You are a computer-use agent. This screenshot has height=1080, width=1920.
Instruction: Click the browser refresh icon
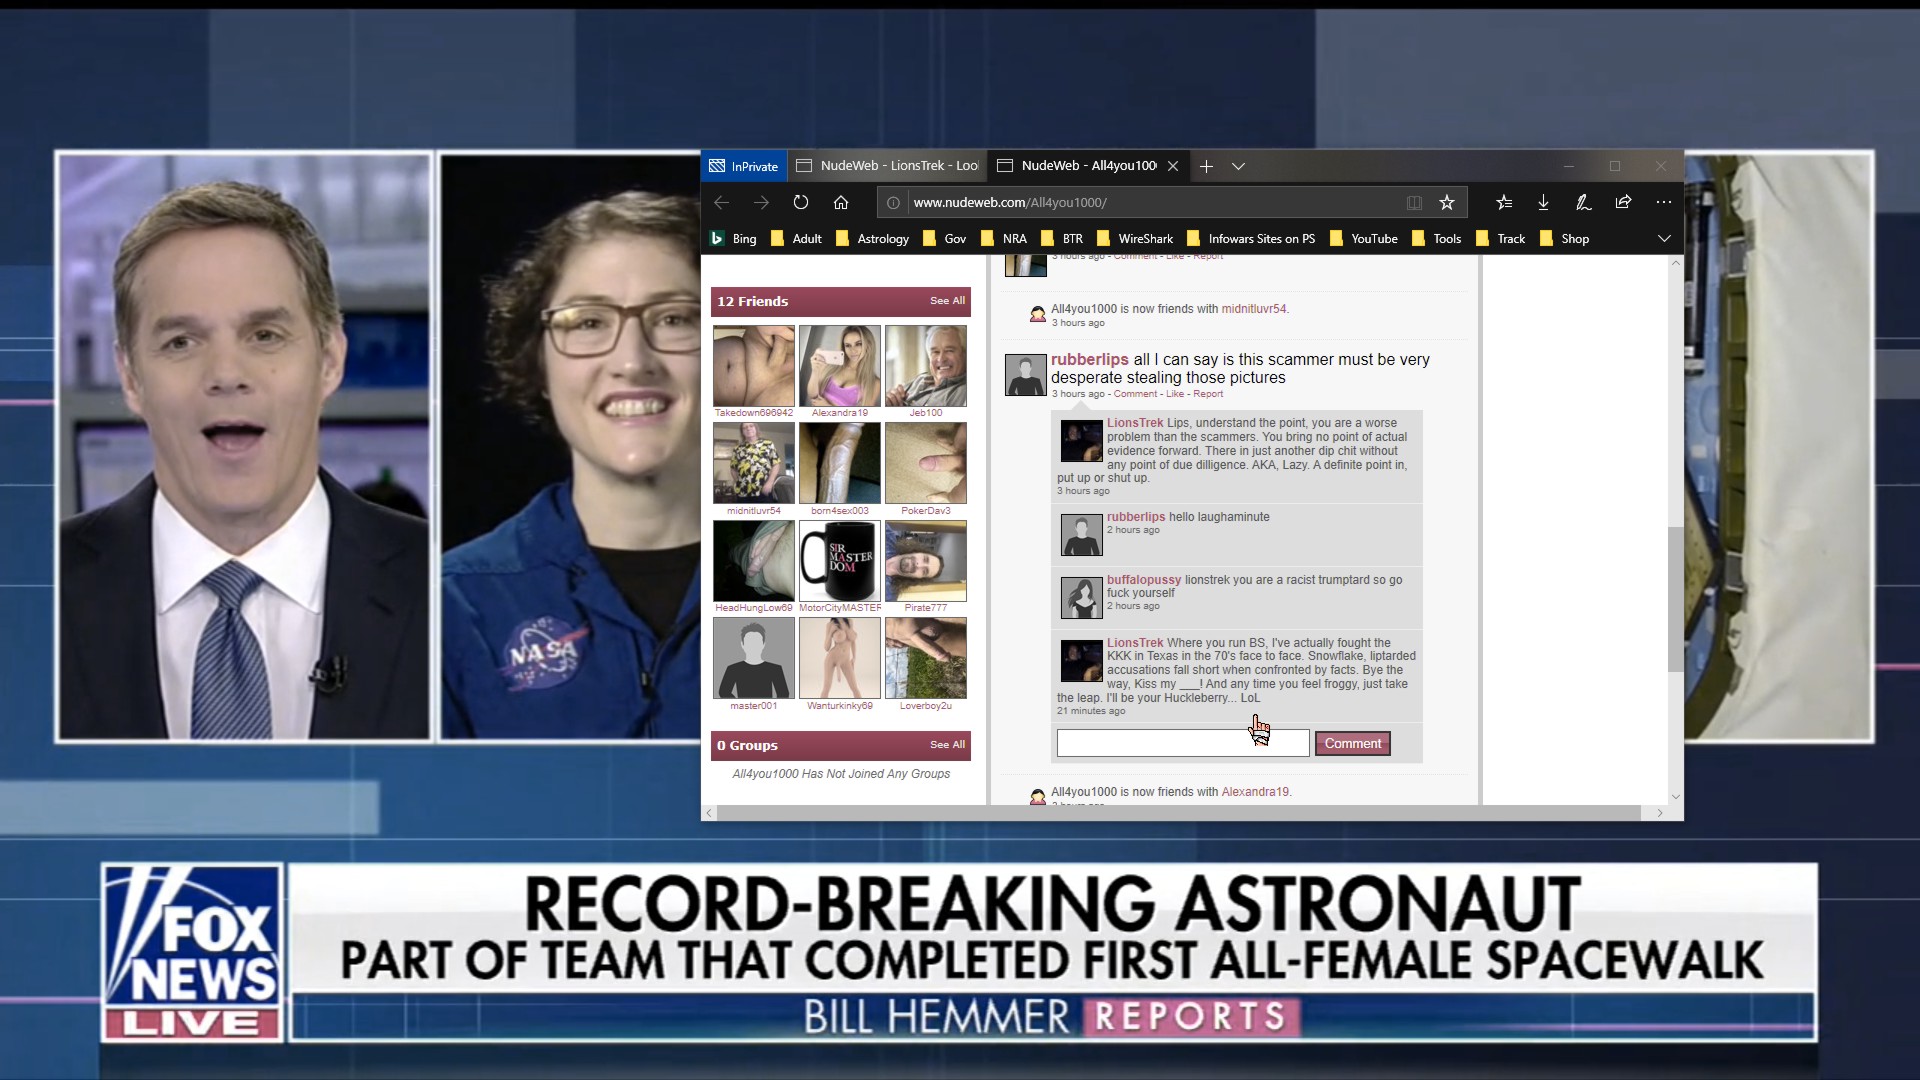point(801,202)
